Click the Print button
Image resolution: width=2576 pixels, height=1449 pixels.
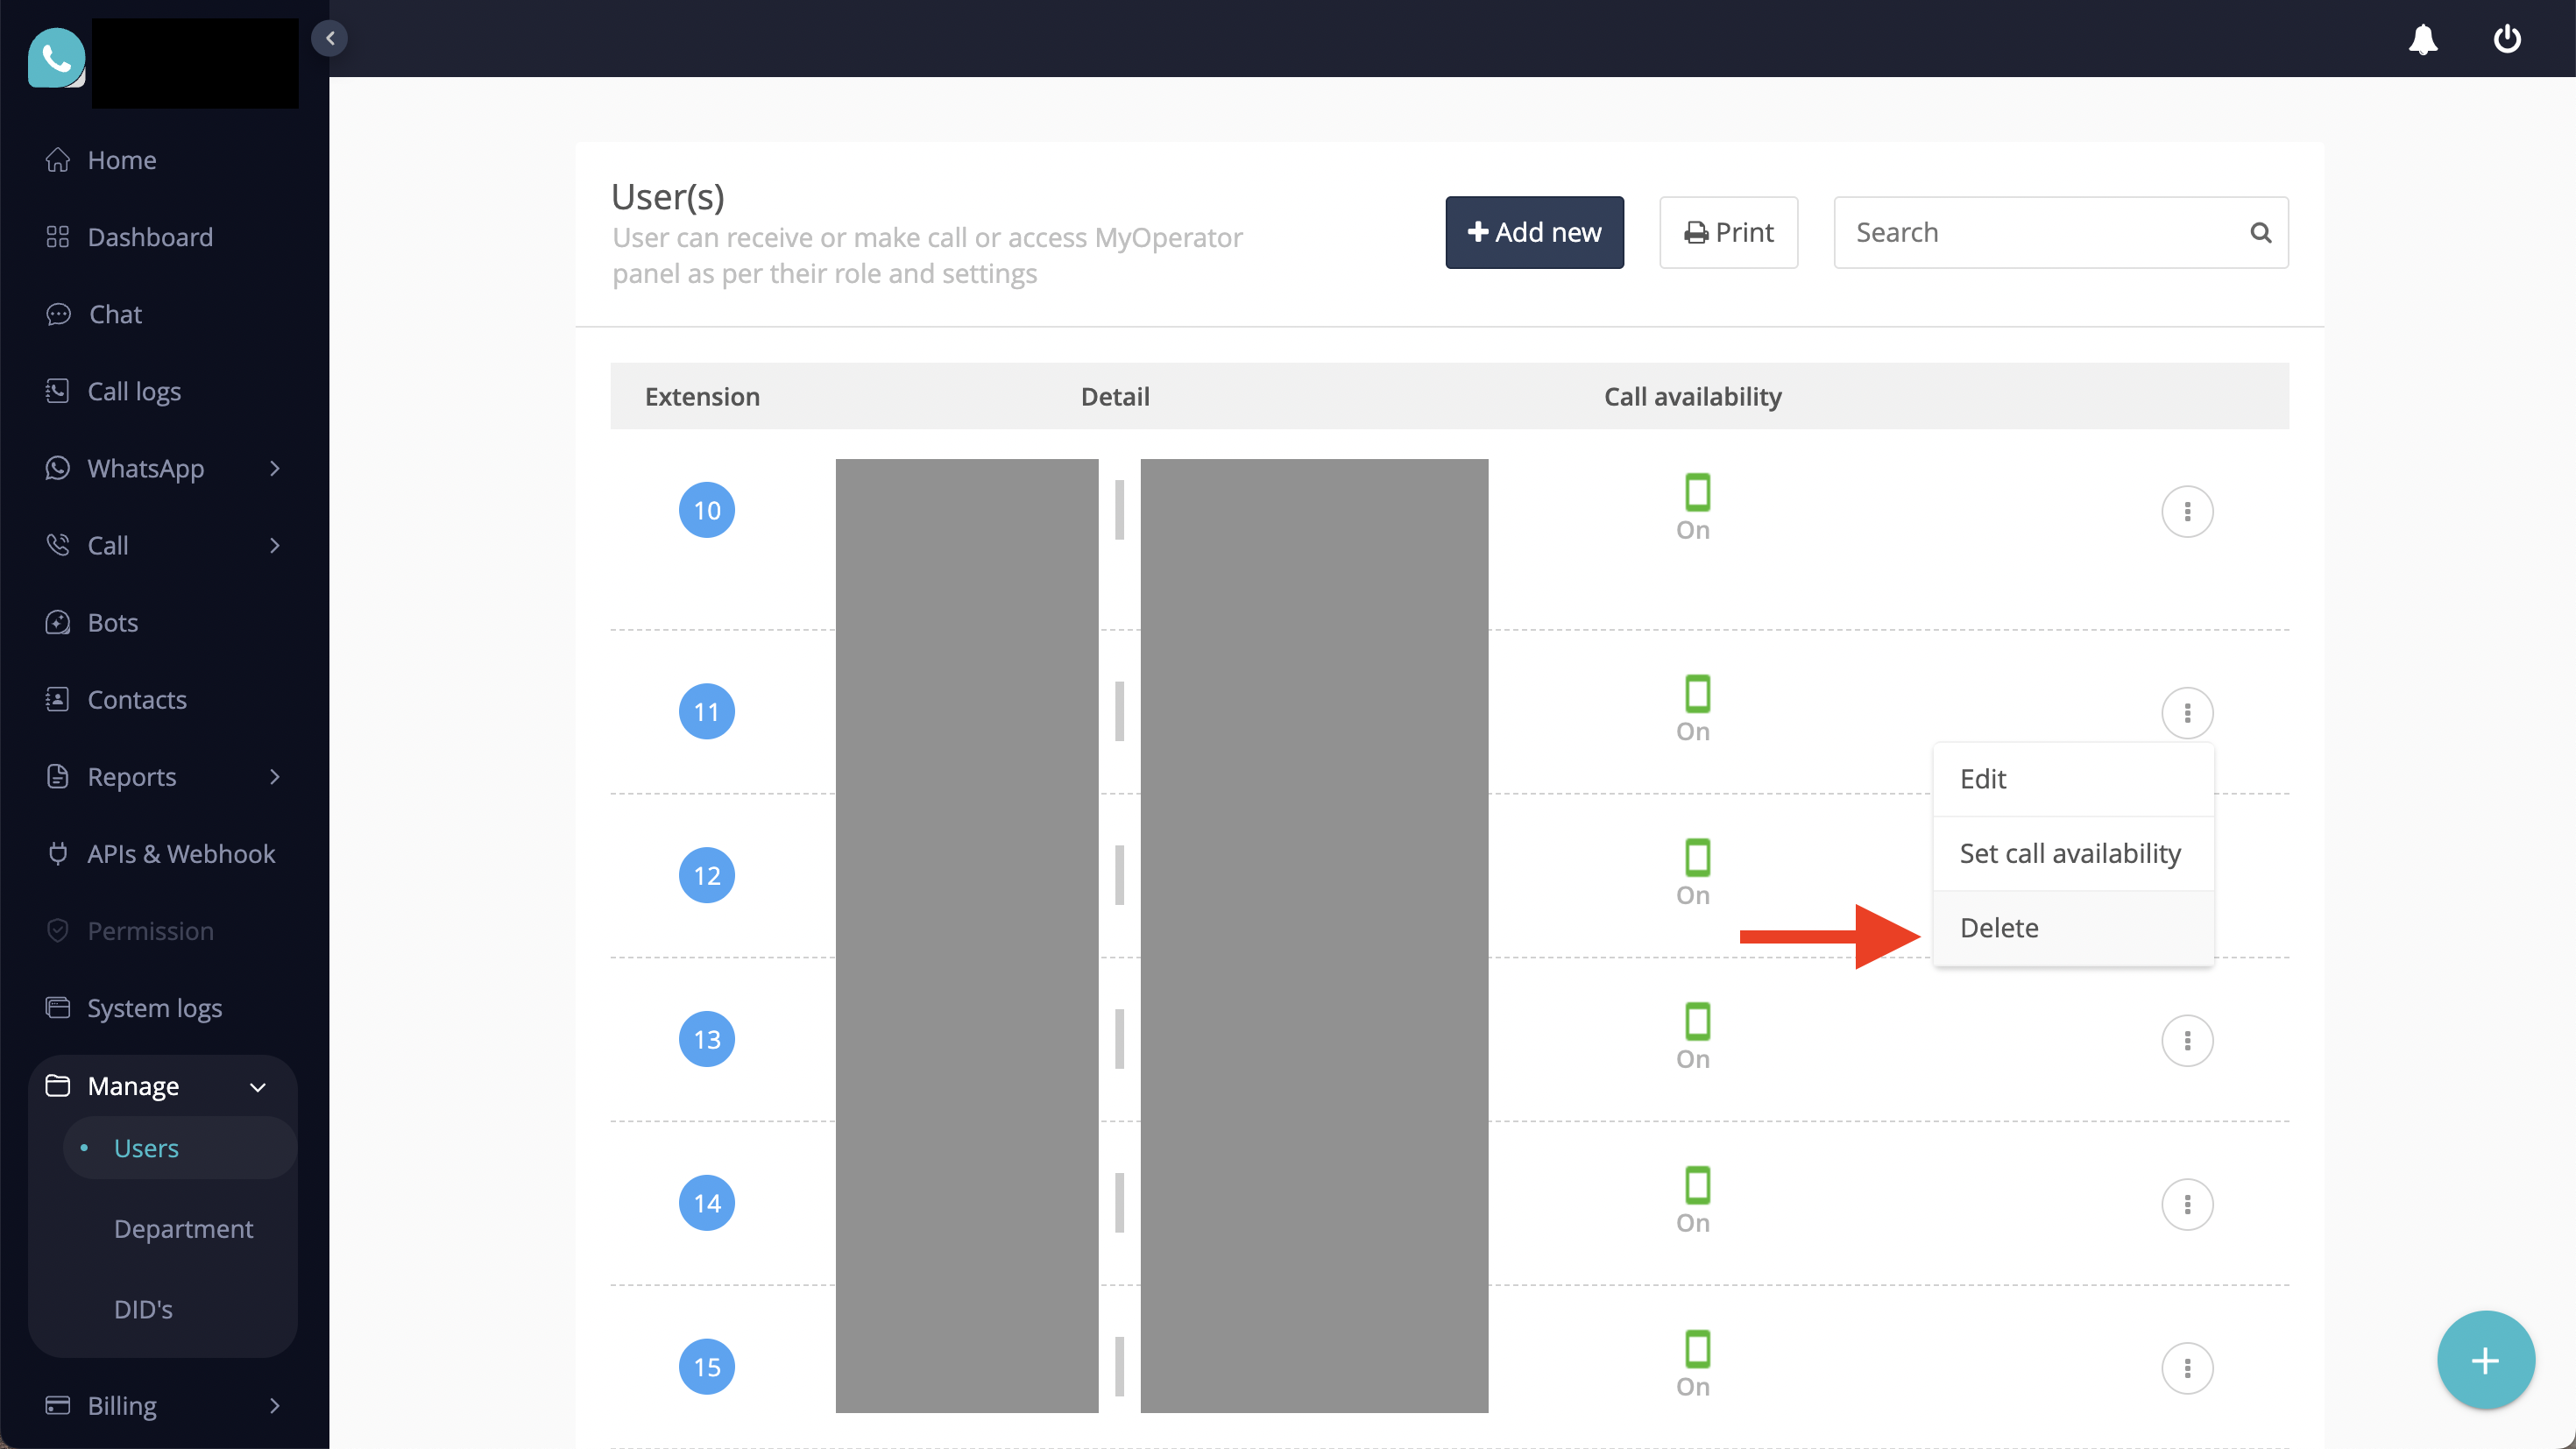point(1727,232)
